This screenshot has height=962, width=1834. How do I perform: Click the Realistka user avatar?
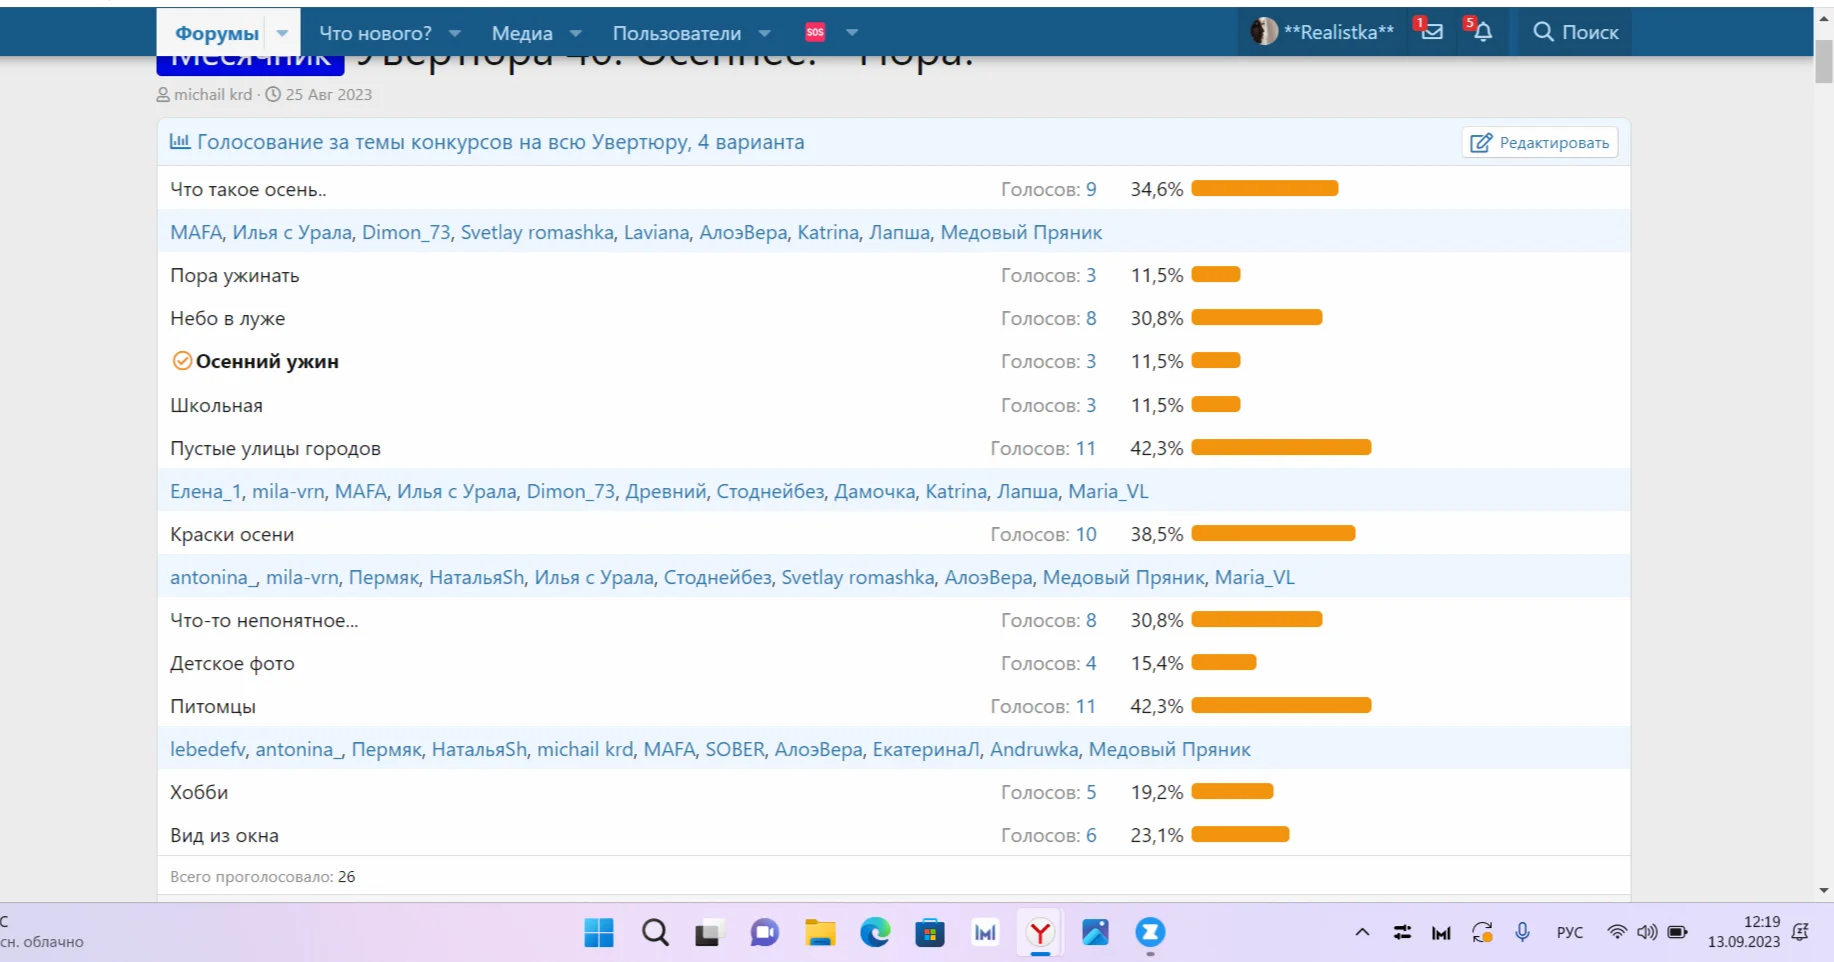pos(1264,32)
